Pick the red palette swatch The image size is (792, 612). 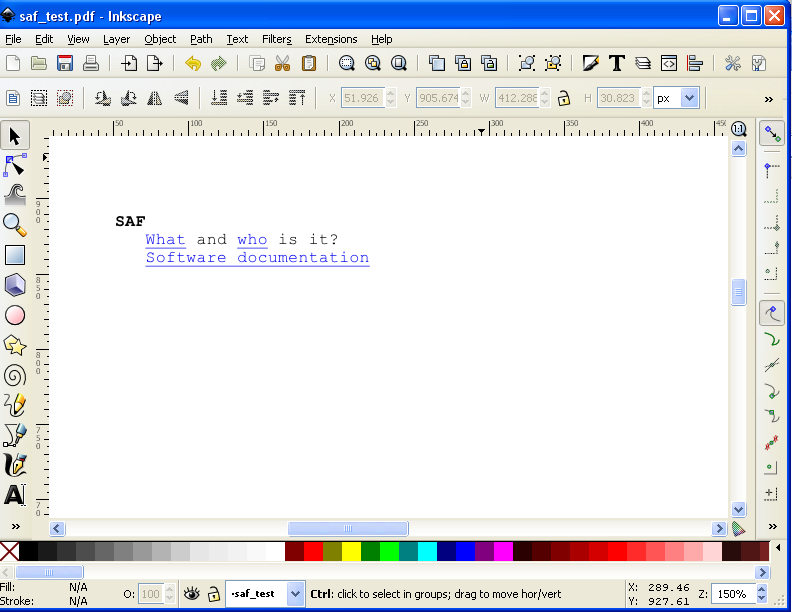313,551
